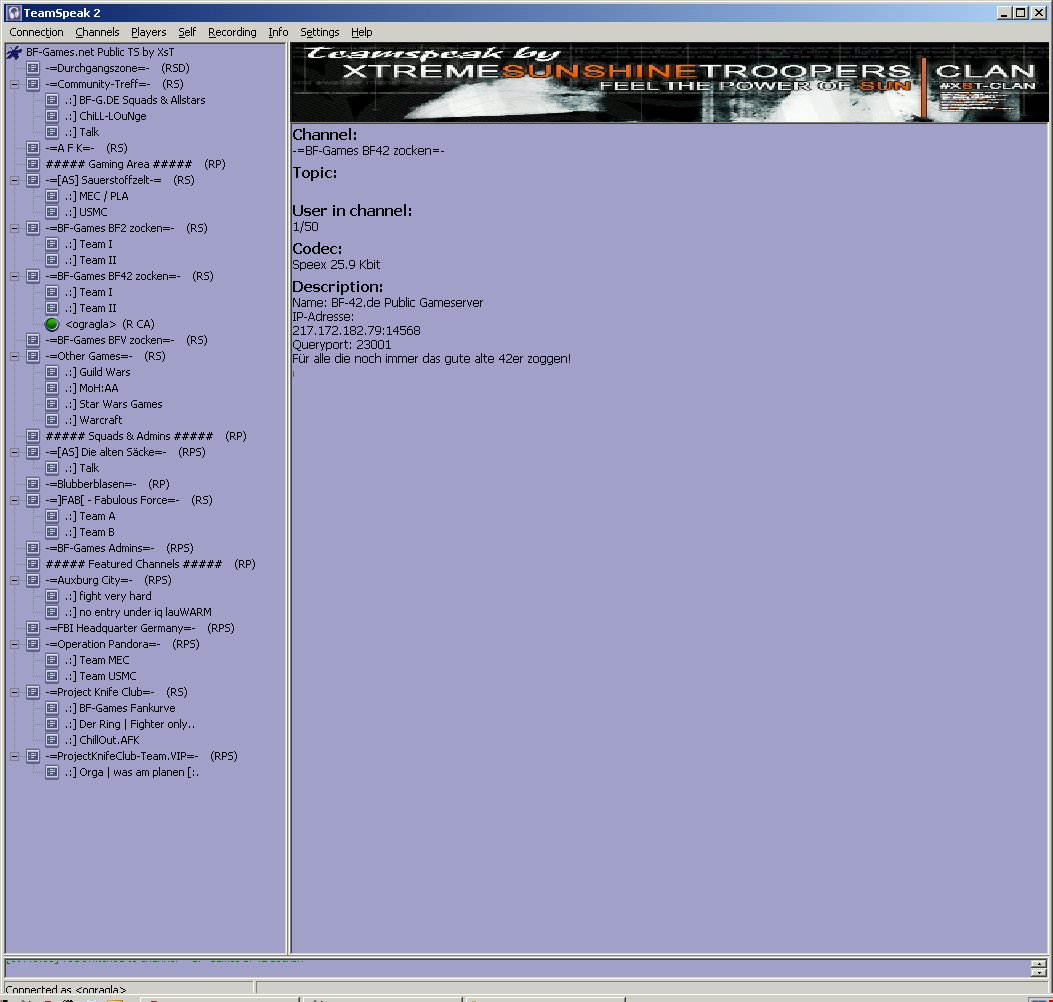Click the ChiLL-LOuNge sub-channel icon

52,116
